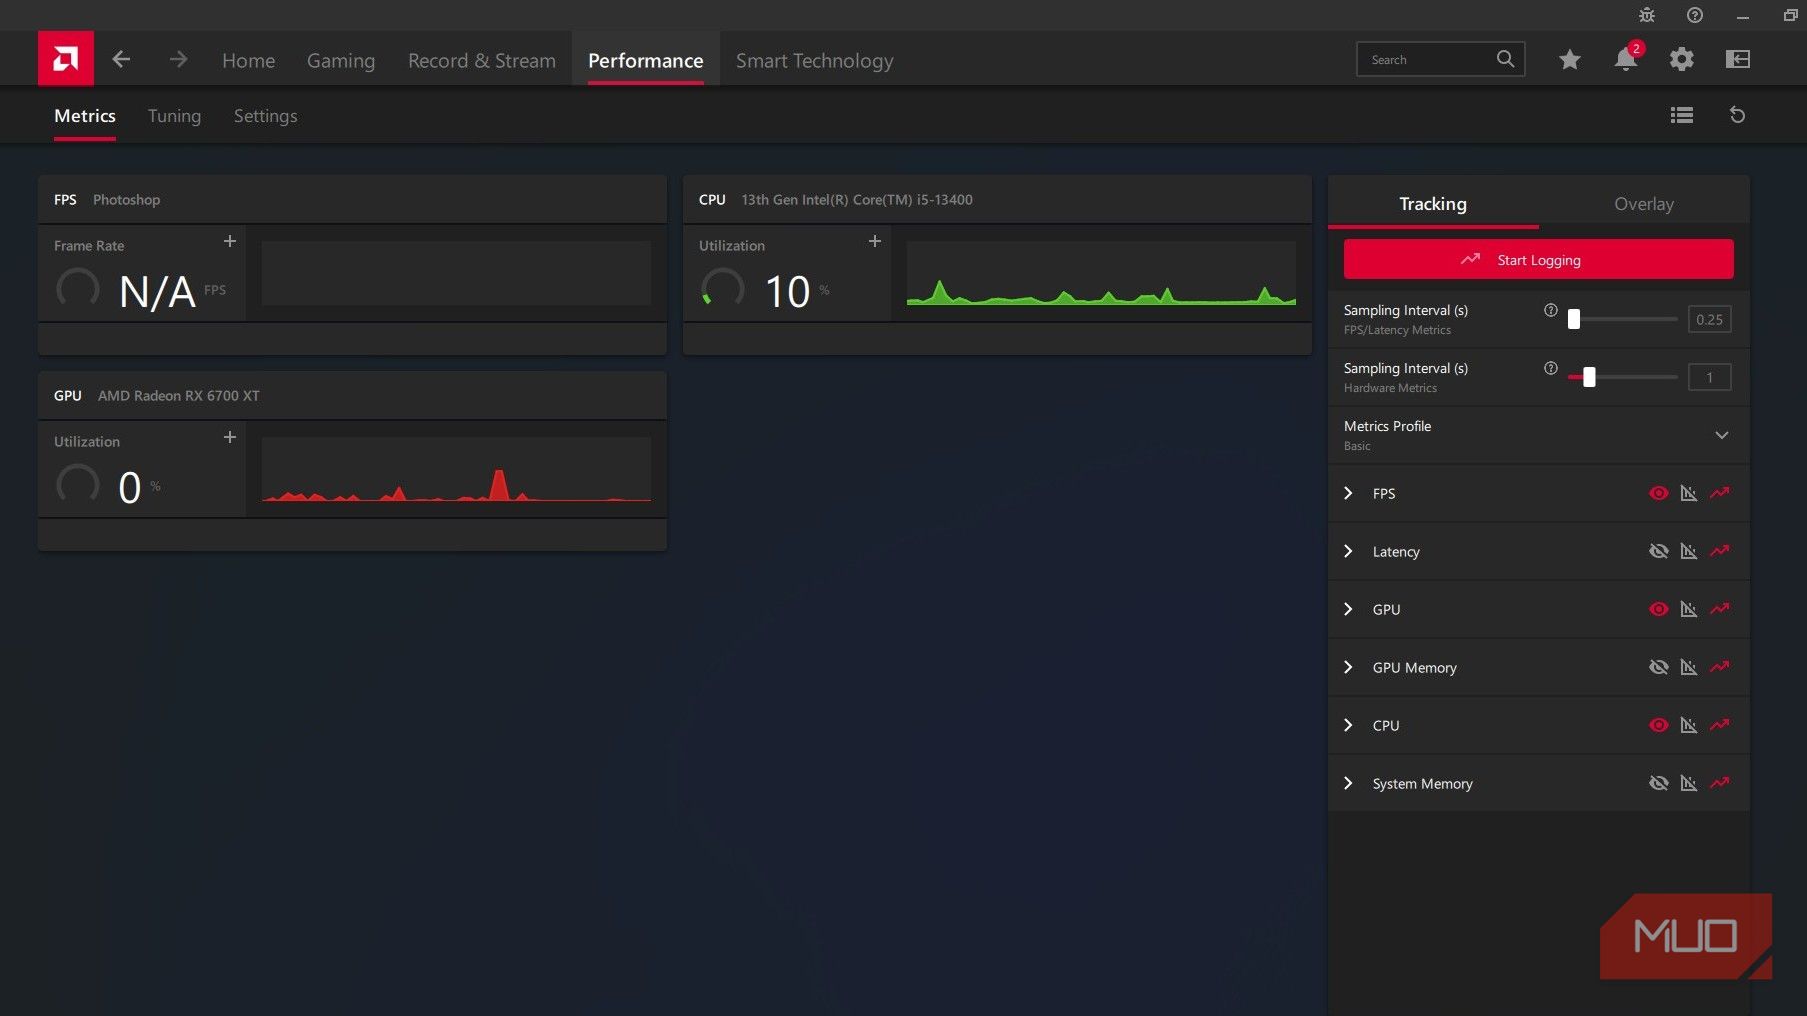Click the Search input field
The height and width of the screenshot is (1016, 1807).
tap(1440, 59)
